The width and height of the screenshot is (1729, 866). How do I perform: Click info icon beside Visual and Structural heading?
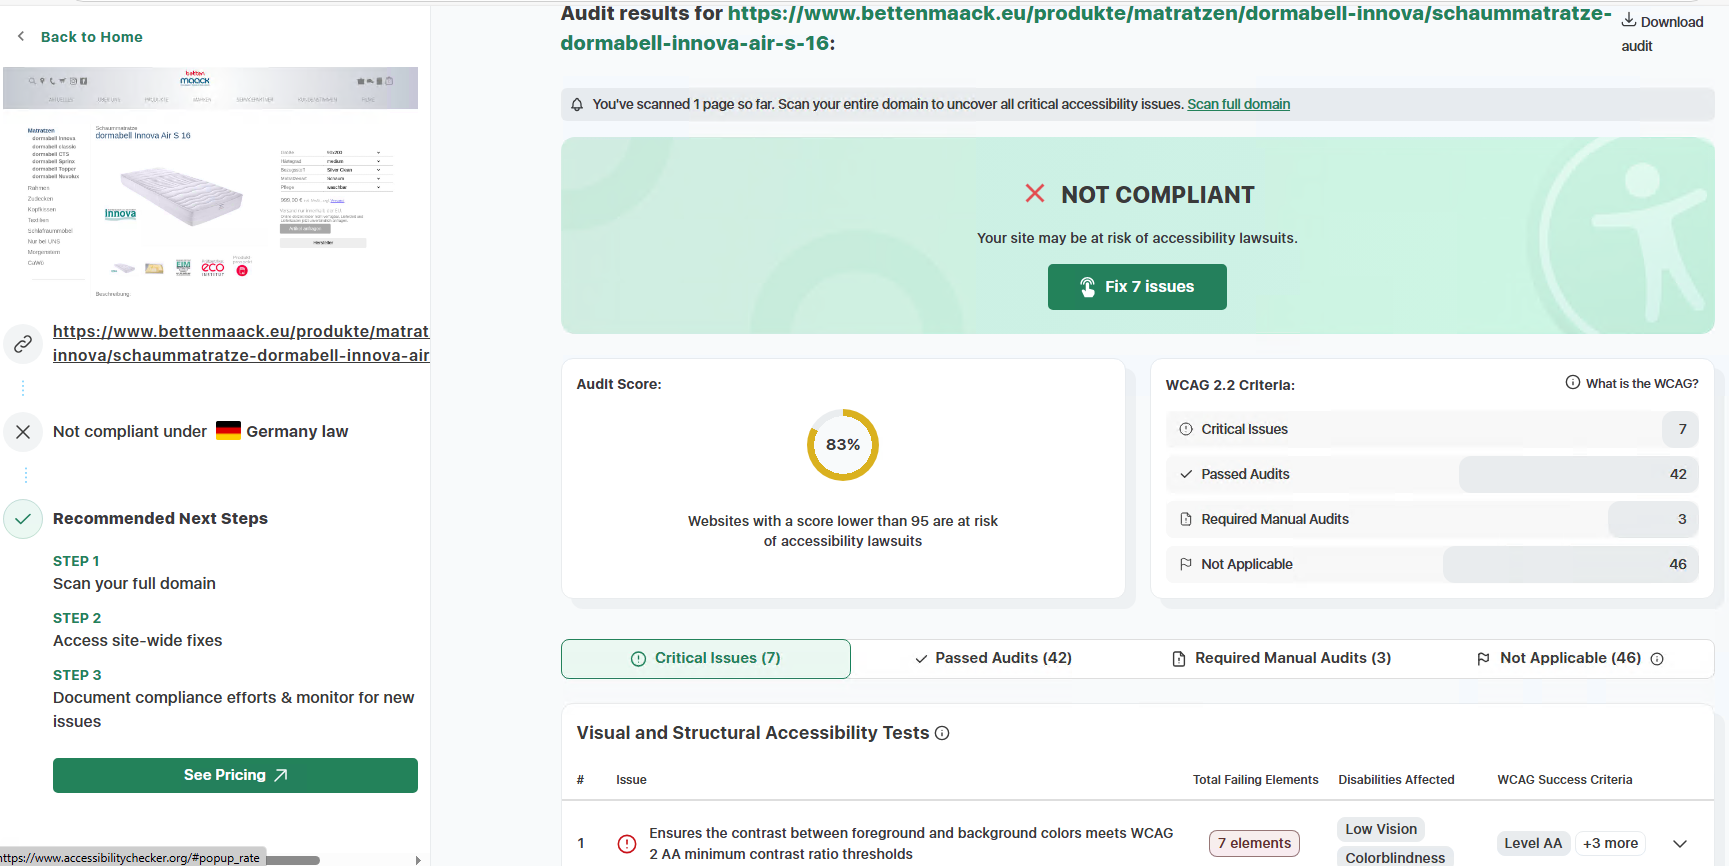942,734
